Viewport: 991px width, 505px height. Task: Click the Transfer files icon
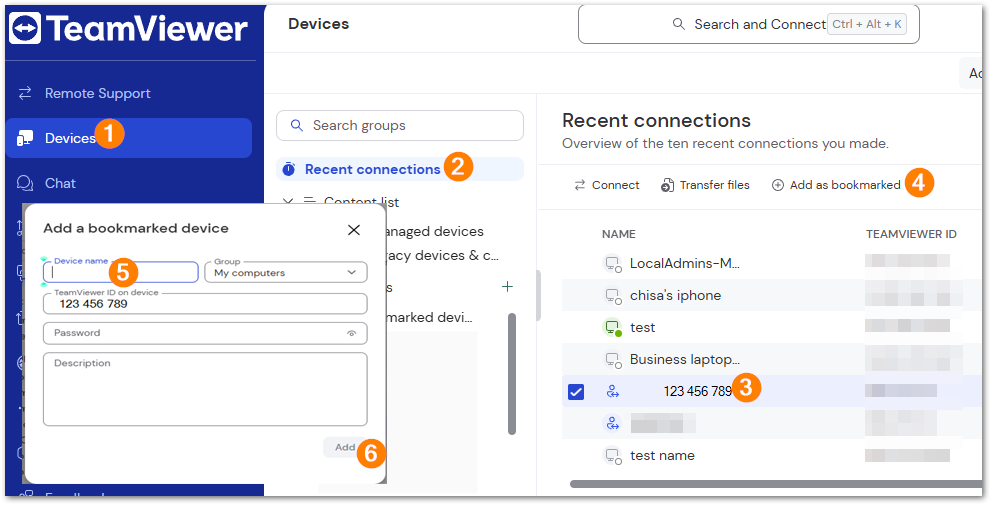[667, 185]
